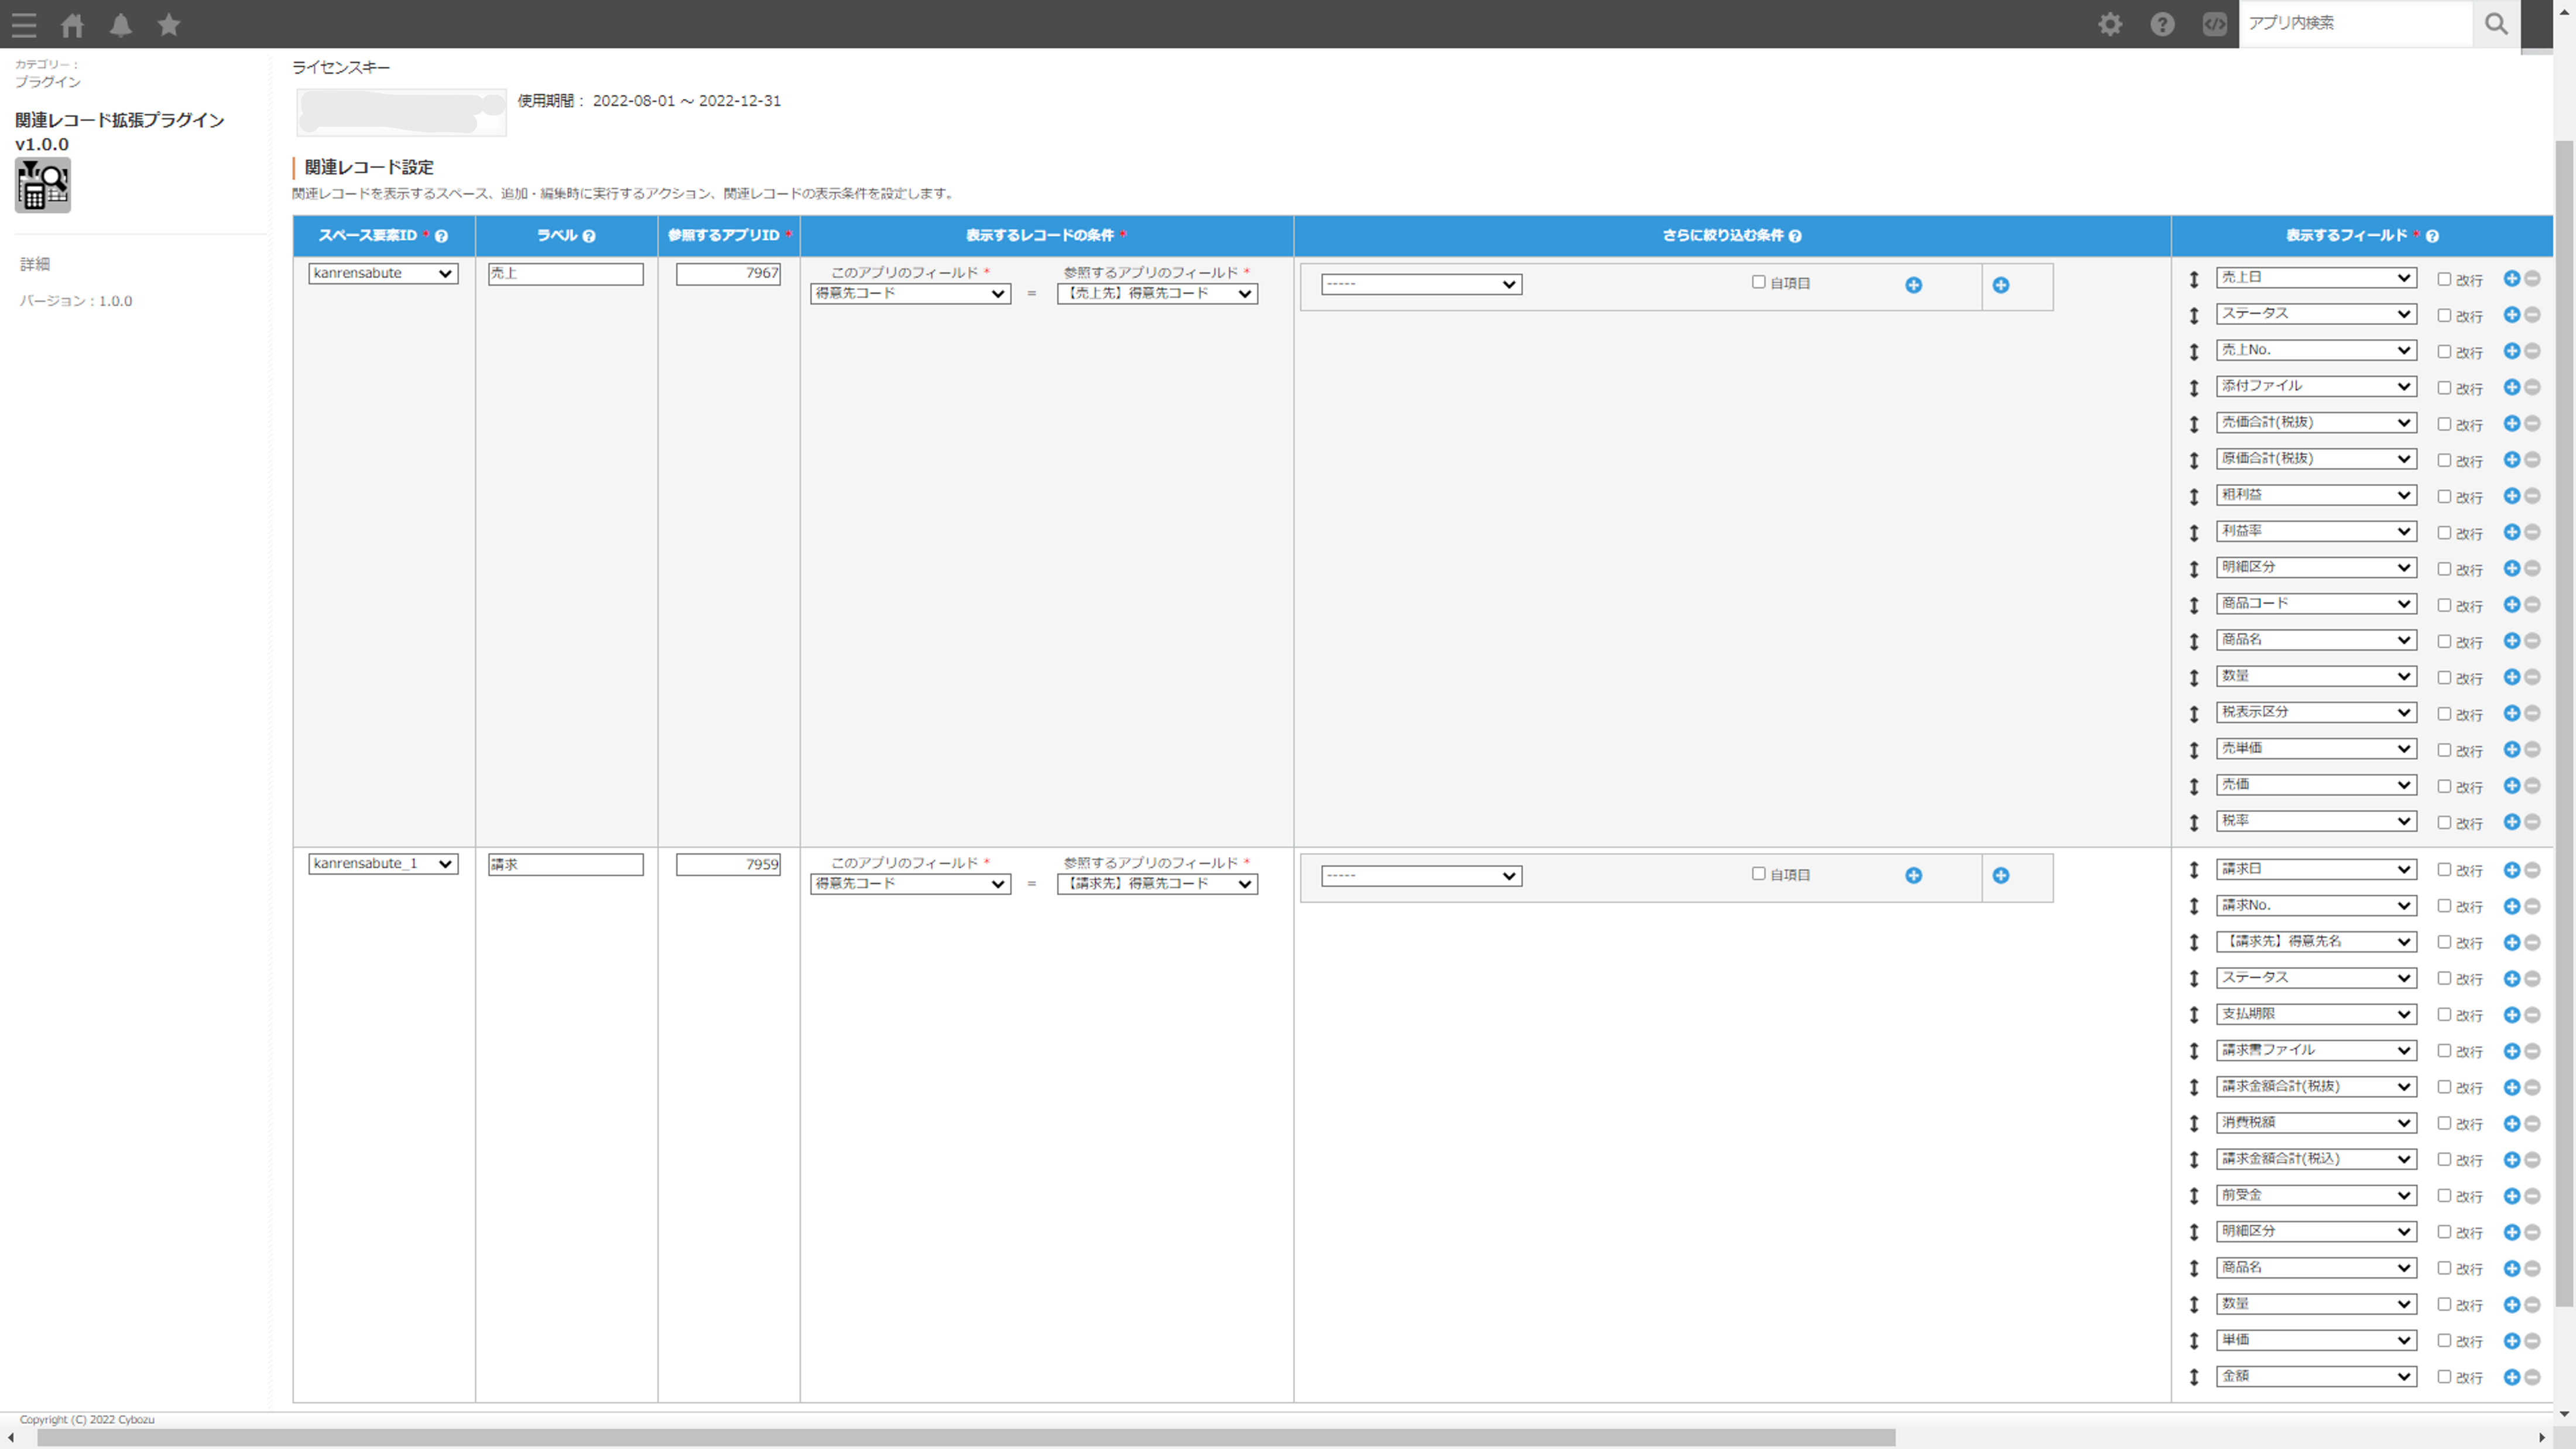Screen dimensions: 2576x1449
Task: Add filter condition next to 自項目 in 請求 row
Action: click(x=1913, y=875)
